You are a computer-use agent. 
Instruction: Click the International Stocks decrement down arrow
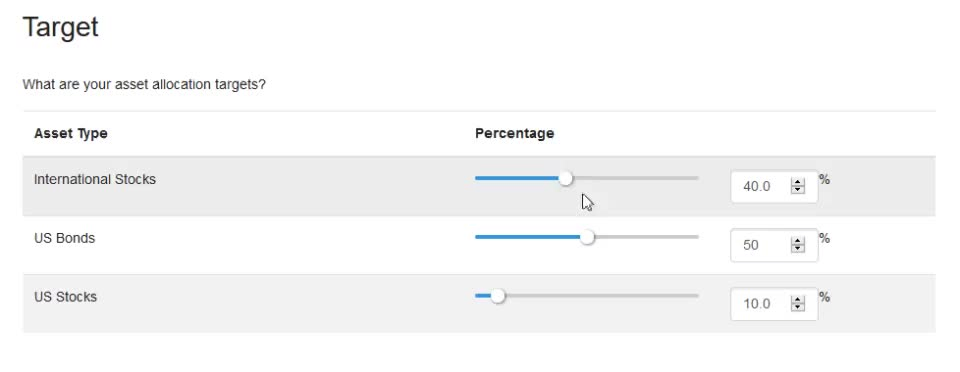pos(797,190)
